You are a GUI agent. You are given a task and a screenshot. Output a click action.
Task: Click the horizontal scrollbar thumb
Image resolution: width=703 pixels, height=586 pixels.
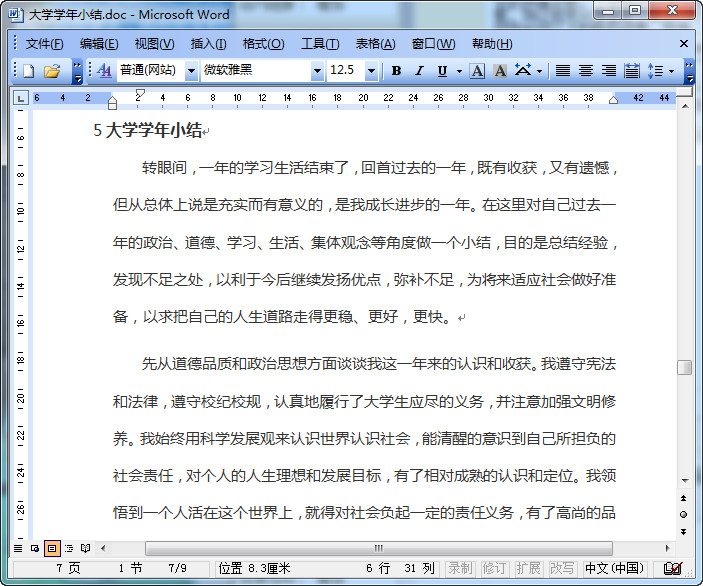tap(379, 548)
